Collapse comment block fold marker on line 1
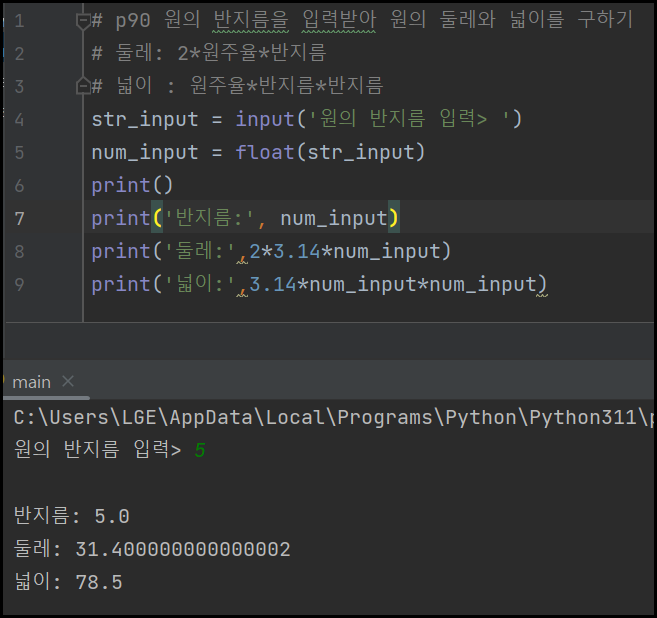The image size is (657, 618). click(x=83, y=21)
